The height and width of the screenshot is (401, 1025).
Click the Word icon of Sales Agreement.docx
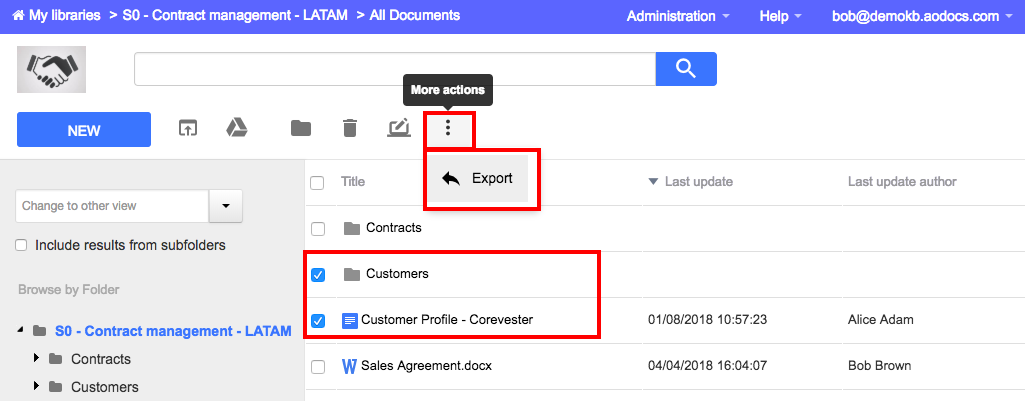pos(349,366)
